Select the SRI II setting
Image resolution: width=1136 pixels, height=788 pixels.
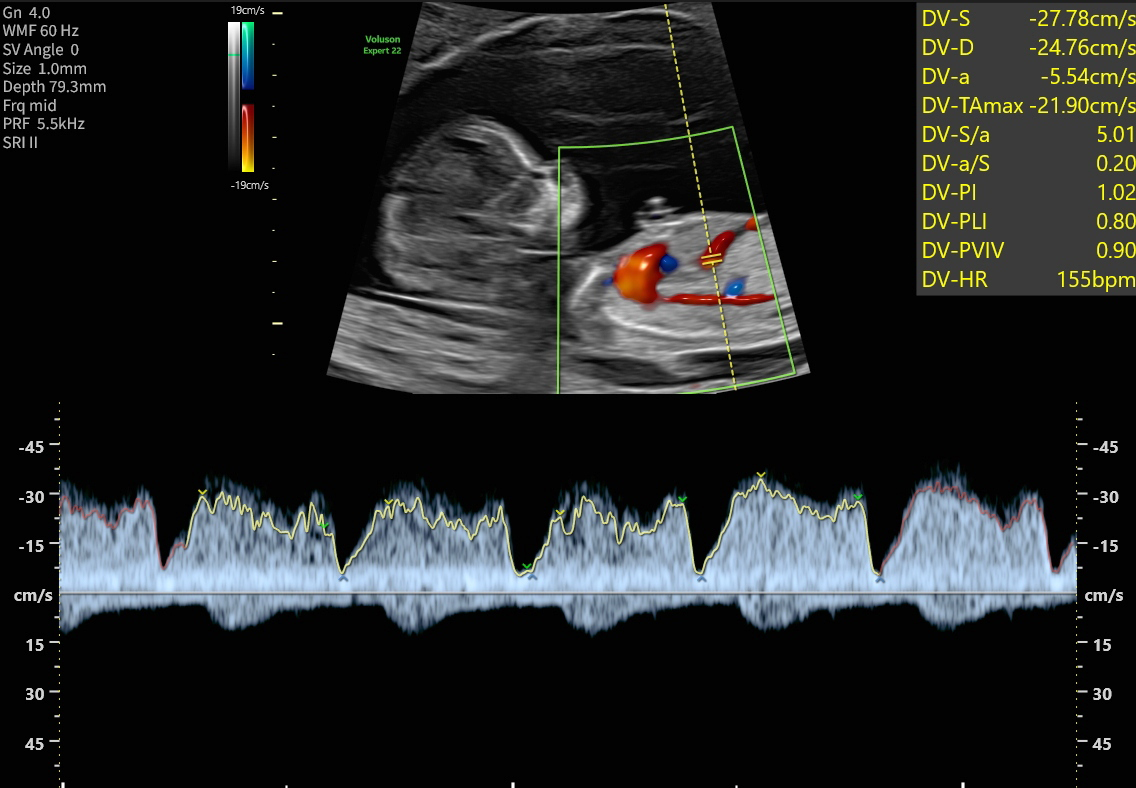pyautogui.click(x=21, y=142)
